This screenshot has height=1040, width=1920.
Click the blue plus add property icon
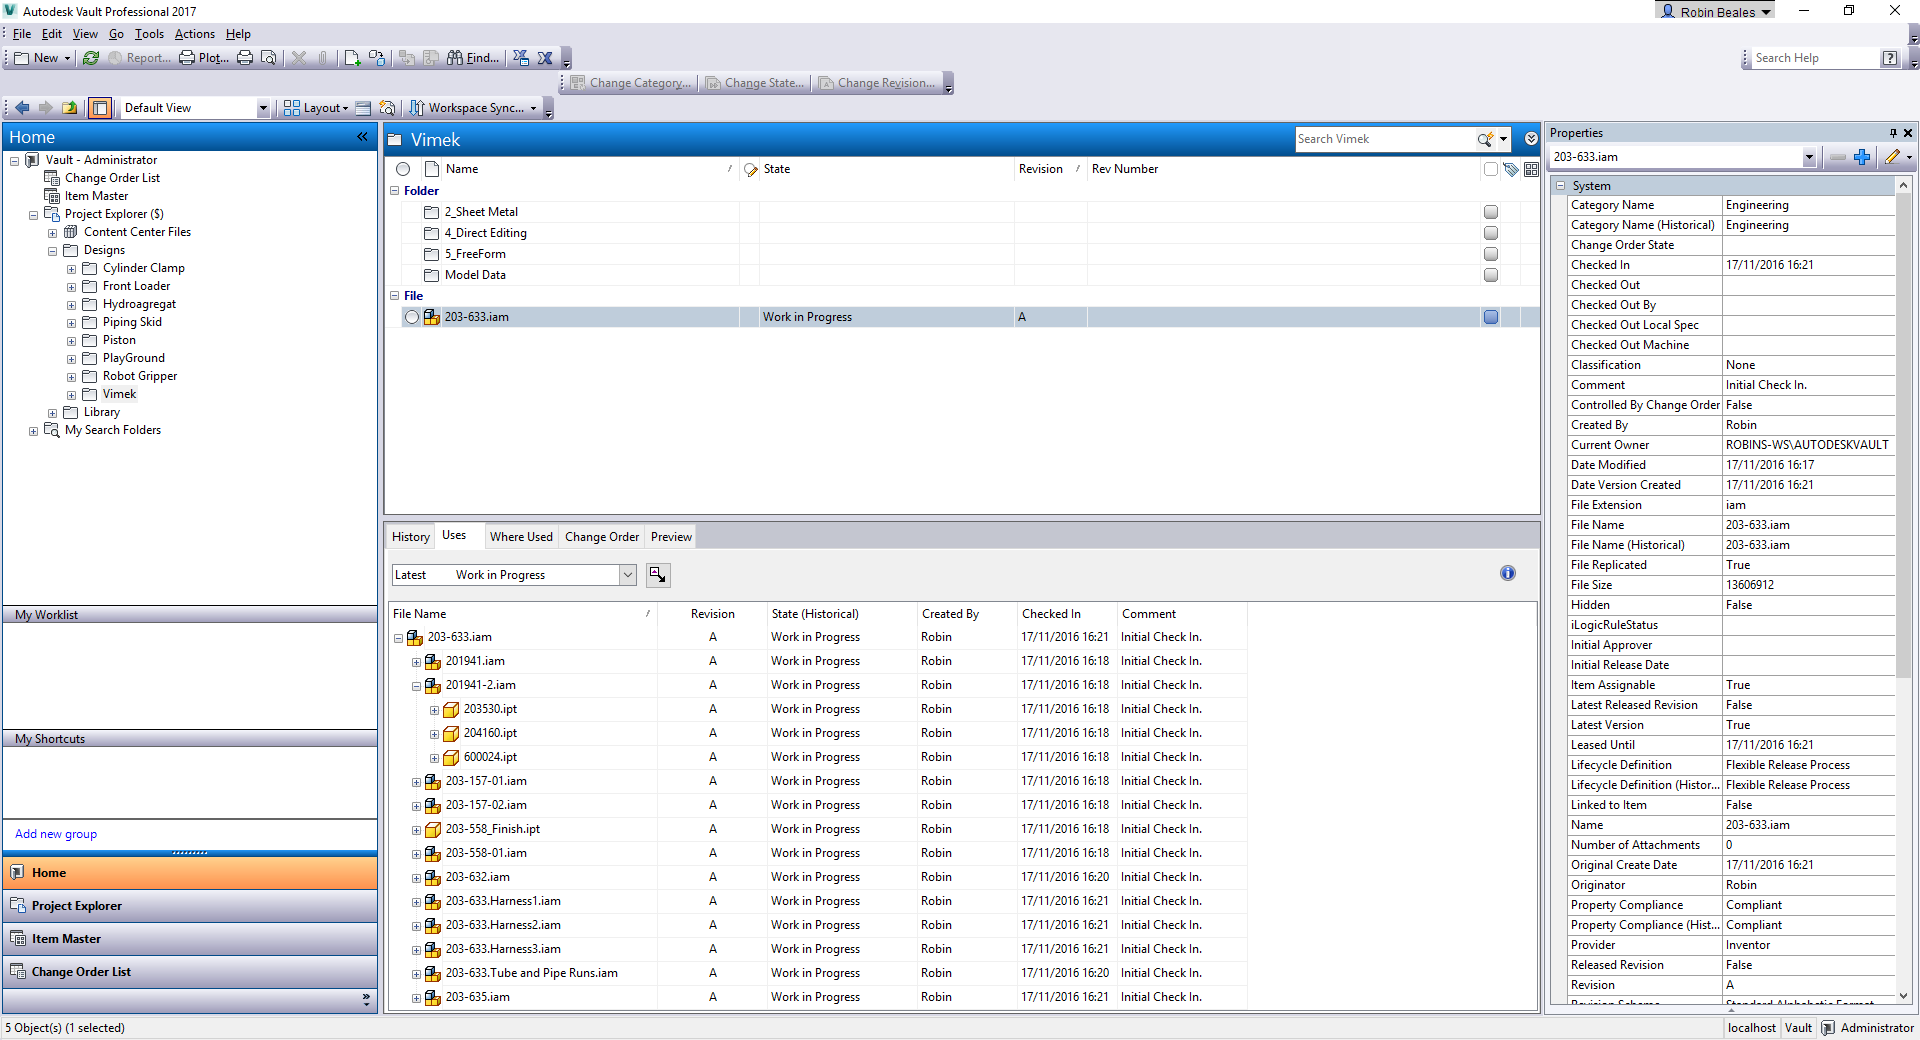1861,157
